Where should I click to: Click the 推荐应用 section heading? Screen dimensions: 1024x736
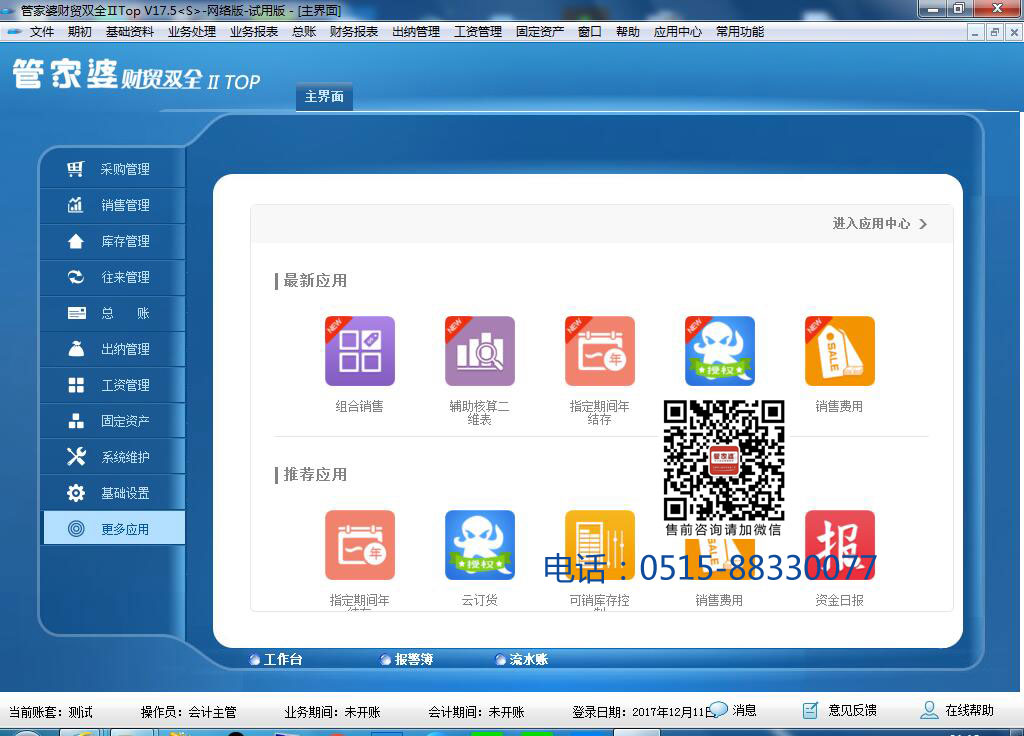point(315,474)
